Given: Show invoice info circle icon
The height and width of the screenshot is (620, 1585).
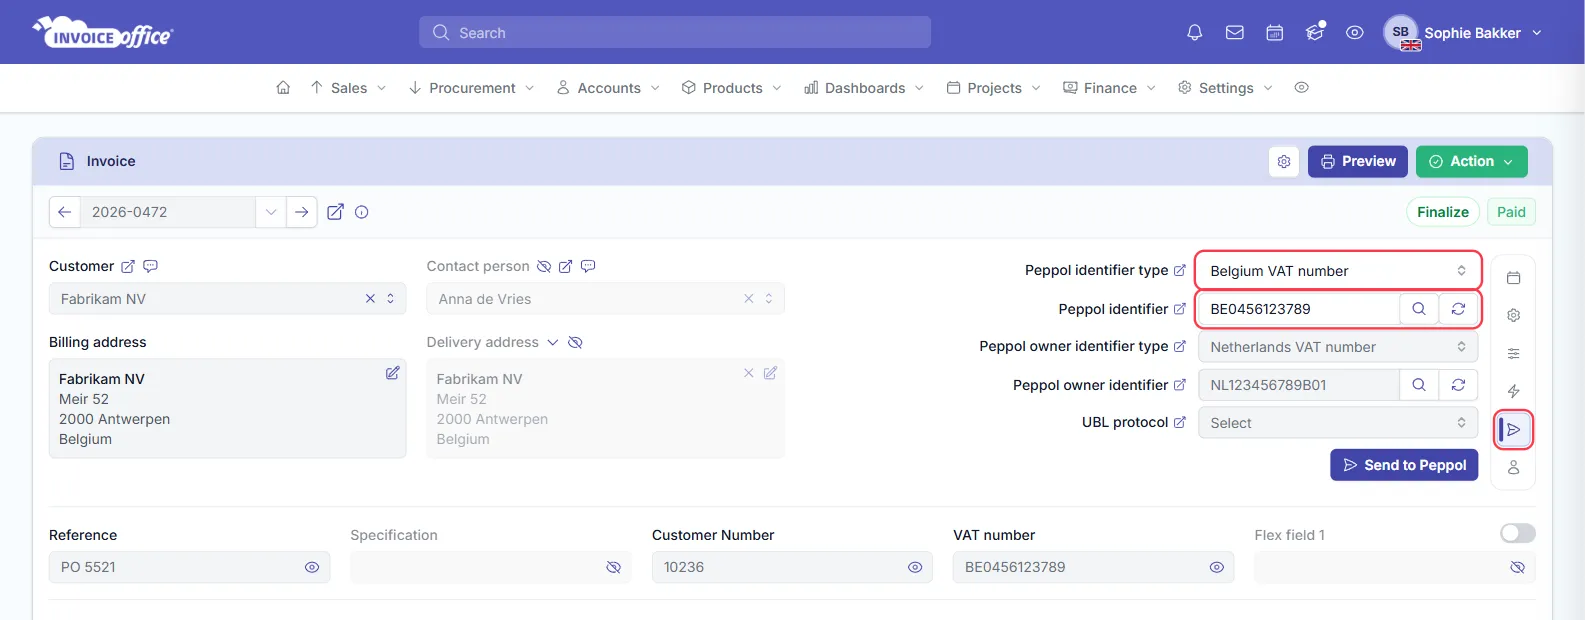Looking at the screenshot, I should click(362, 212).
